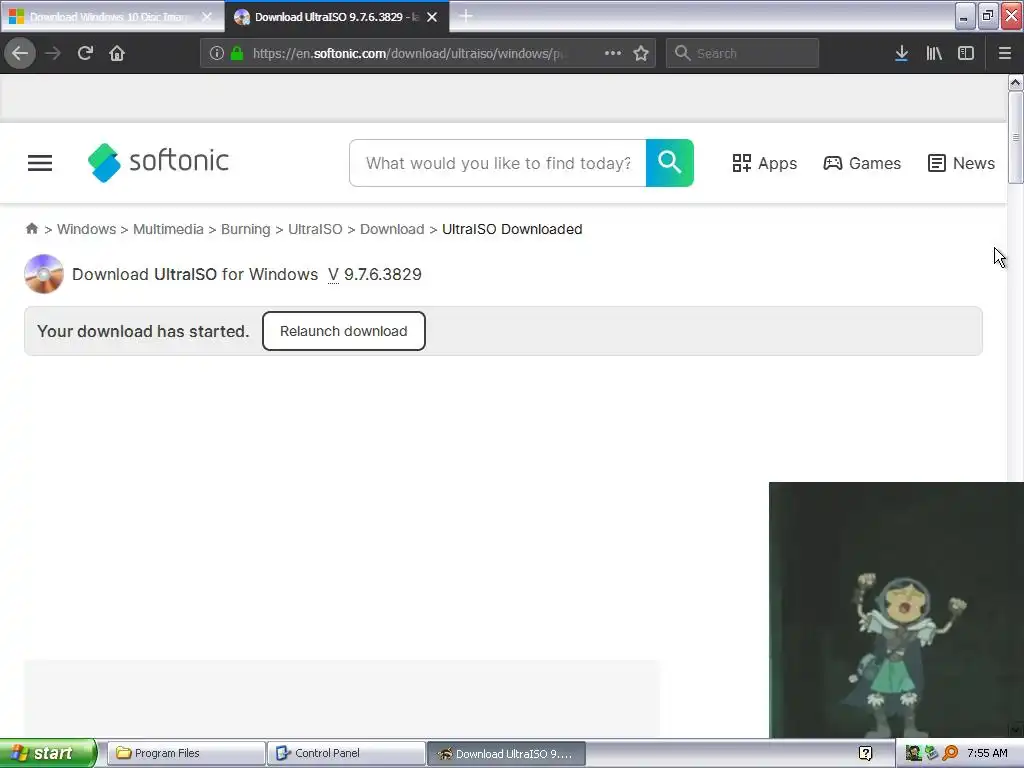The height and width of the screenshot is (768, 1024).
Task: Switch to Control Panel taskbar window
Action: [x=346, y=753]
